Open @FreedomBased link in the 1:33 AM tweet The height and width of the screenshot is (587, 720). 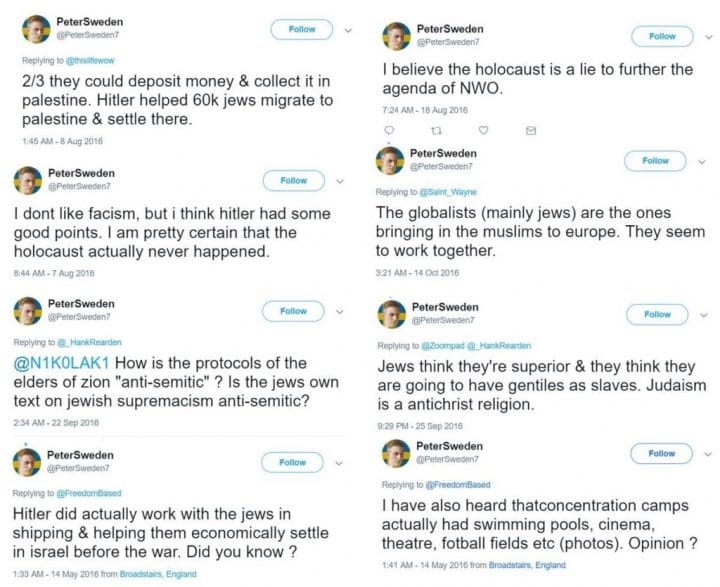[89, 493]
